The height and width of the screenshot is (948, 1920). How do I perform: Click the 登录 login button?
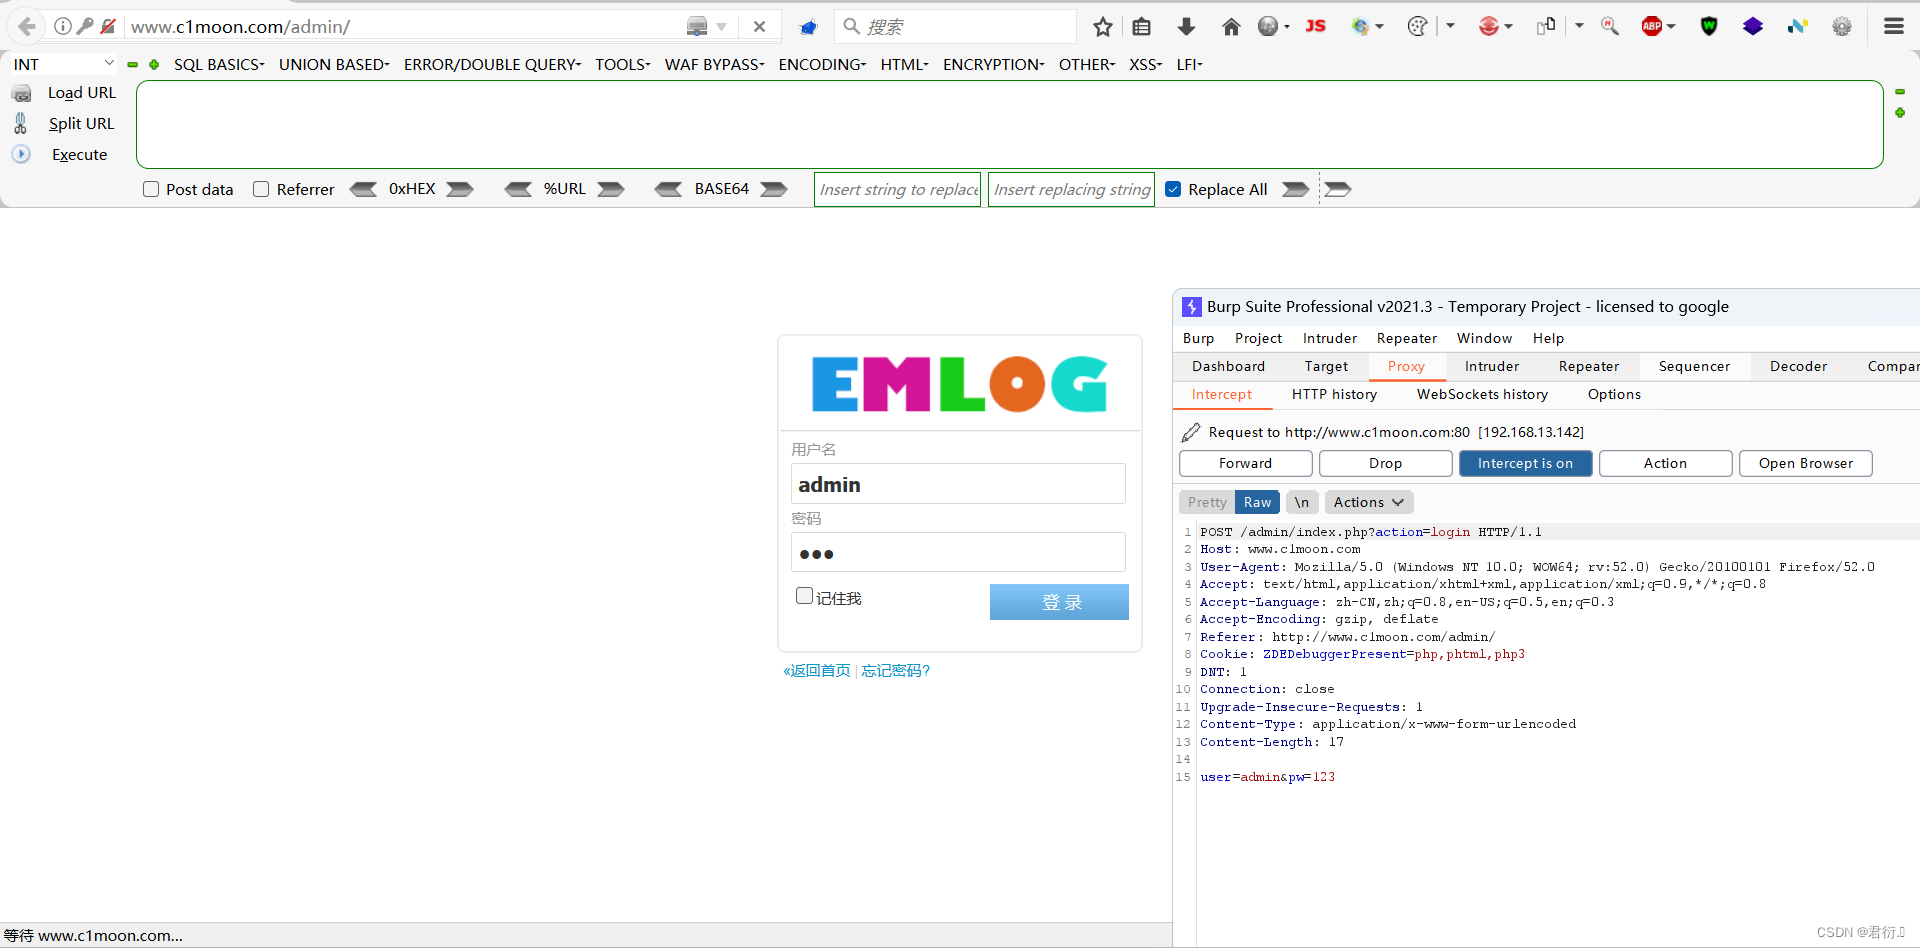pyautogui.click(x=1059, y=602)
